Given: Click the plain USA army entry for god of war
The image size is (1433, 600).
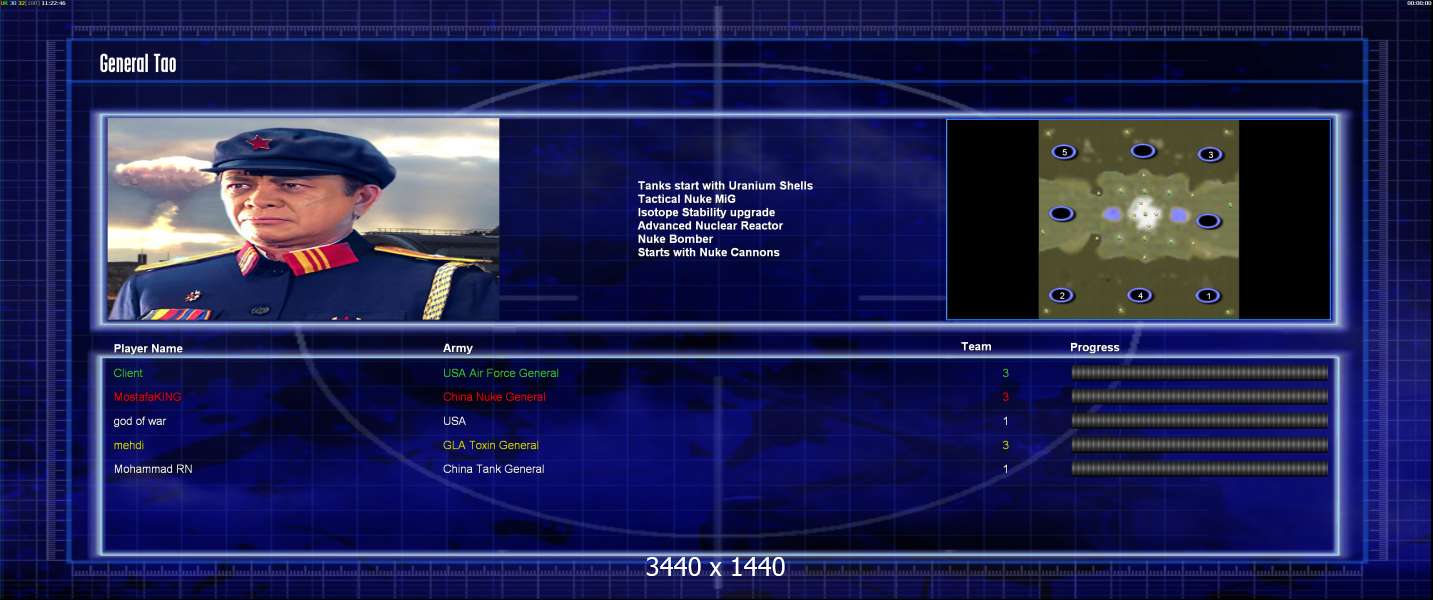Looking at the screenshot, I should coord(454,421).
